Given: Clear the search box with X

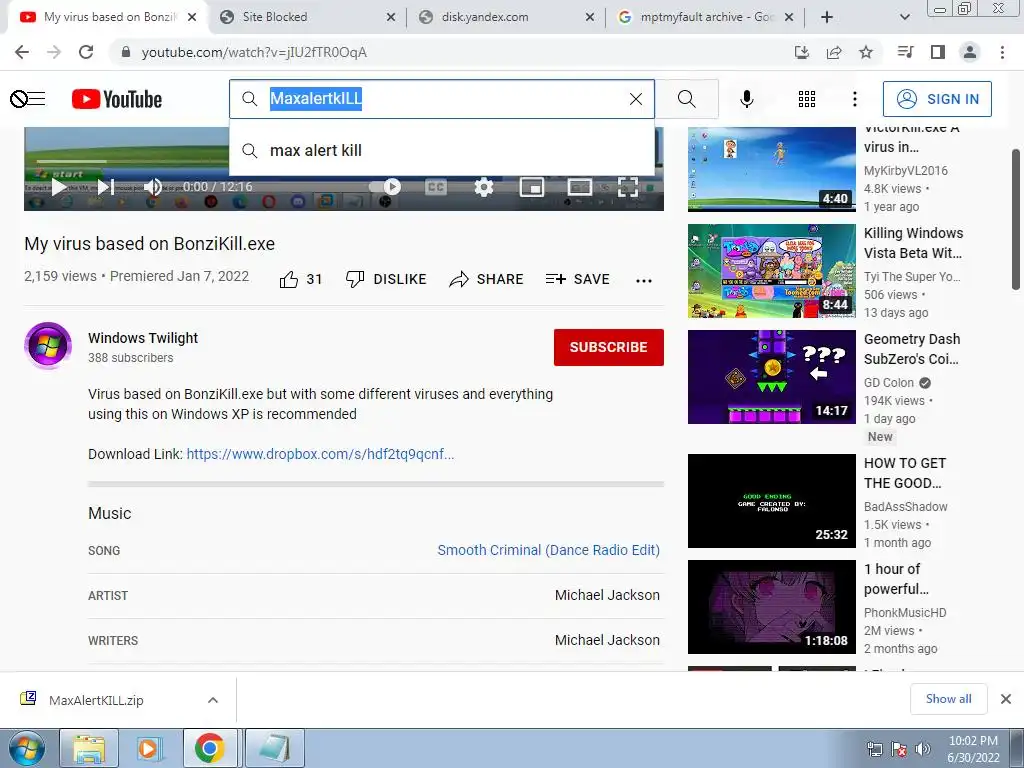Looking at the screenshot, I should [x=635, y=99].
